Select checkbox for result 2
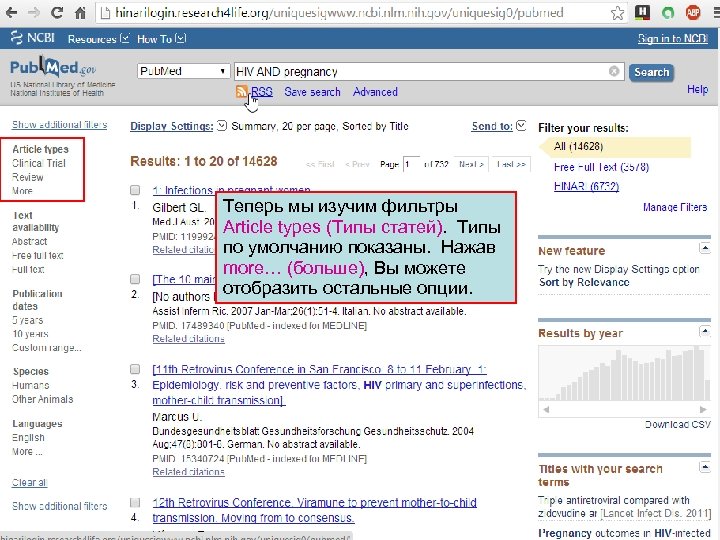 point(135,279)
